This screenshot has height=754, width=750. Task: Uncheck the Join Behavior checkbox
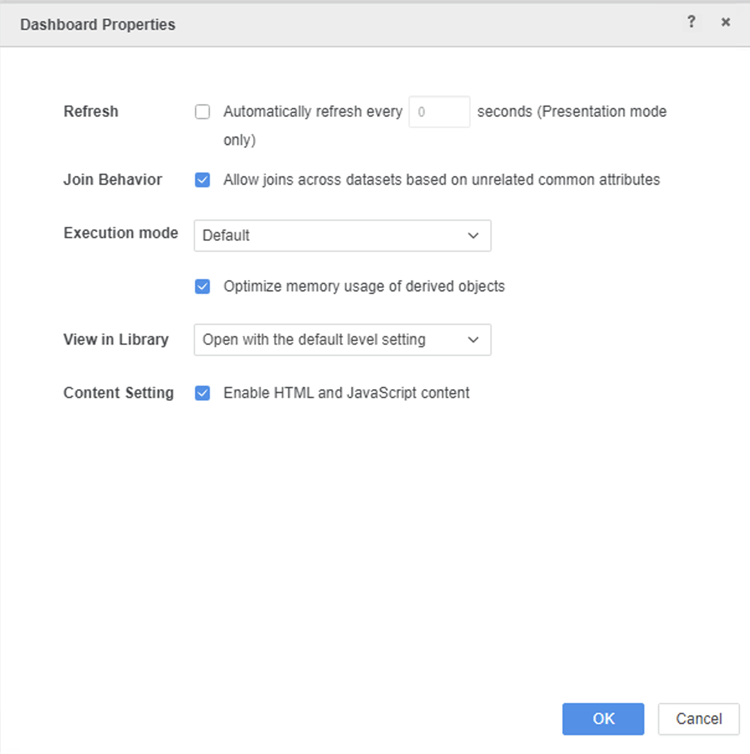(203, 180)
